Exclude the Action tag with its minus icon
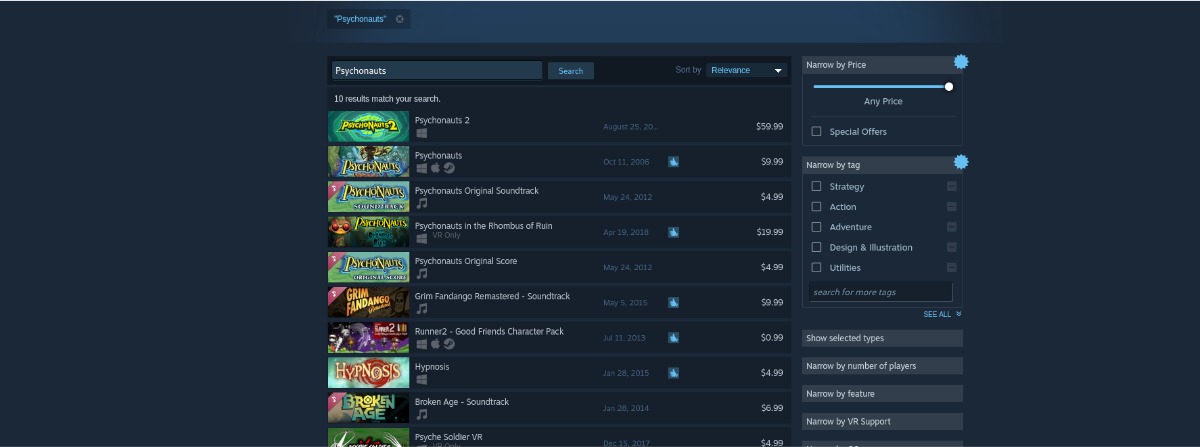The height and width of the screenshot is (447, 1200). tap(952, 207)
